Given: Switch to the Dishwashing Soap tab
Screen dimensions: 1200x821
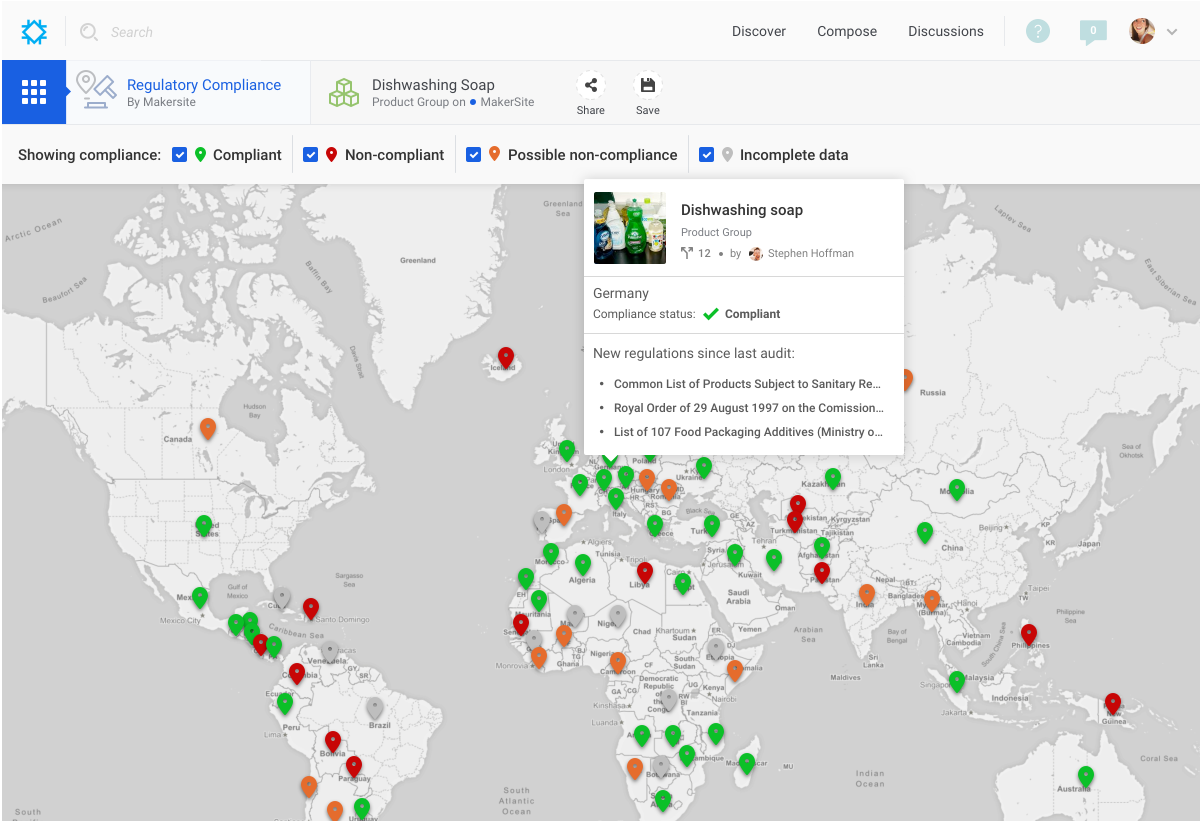Looking at the screenshot, I should coord(433,92).
